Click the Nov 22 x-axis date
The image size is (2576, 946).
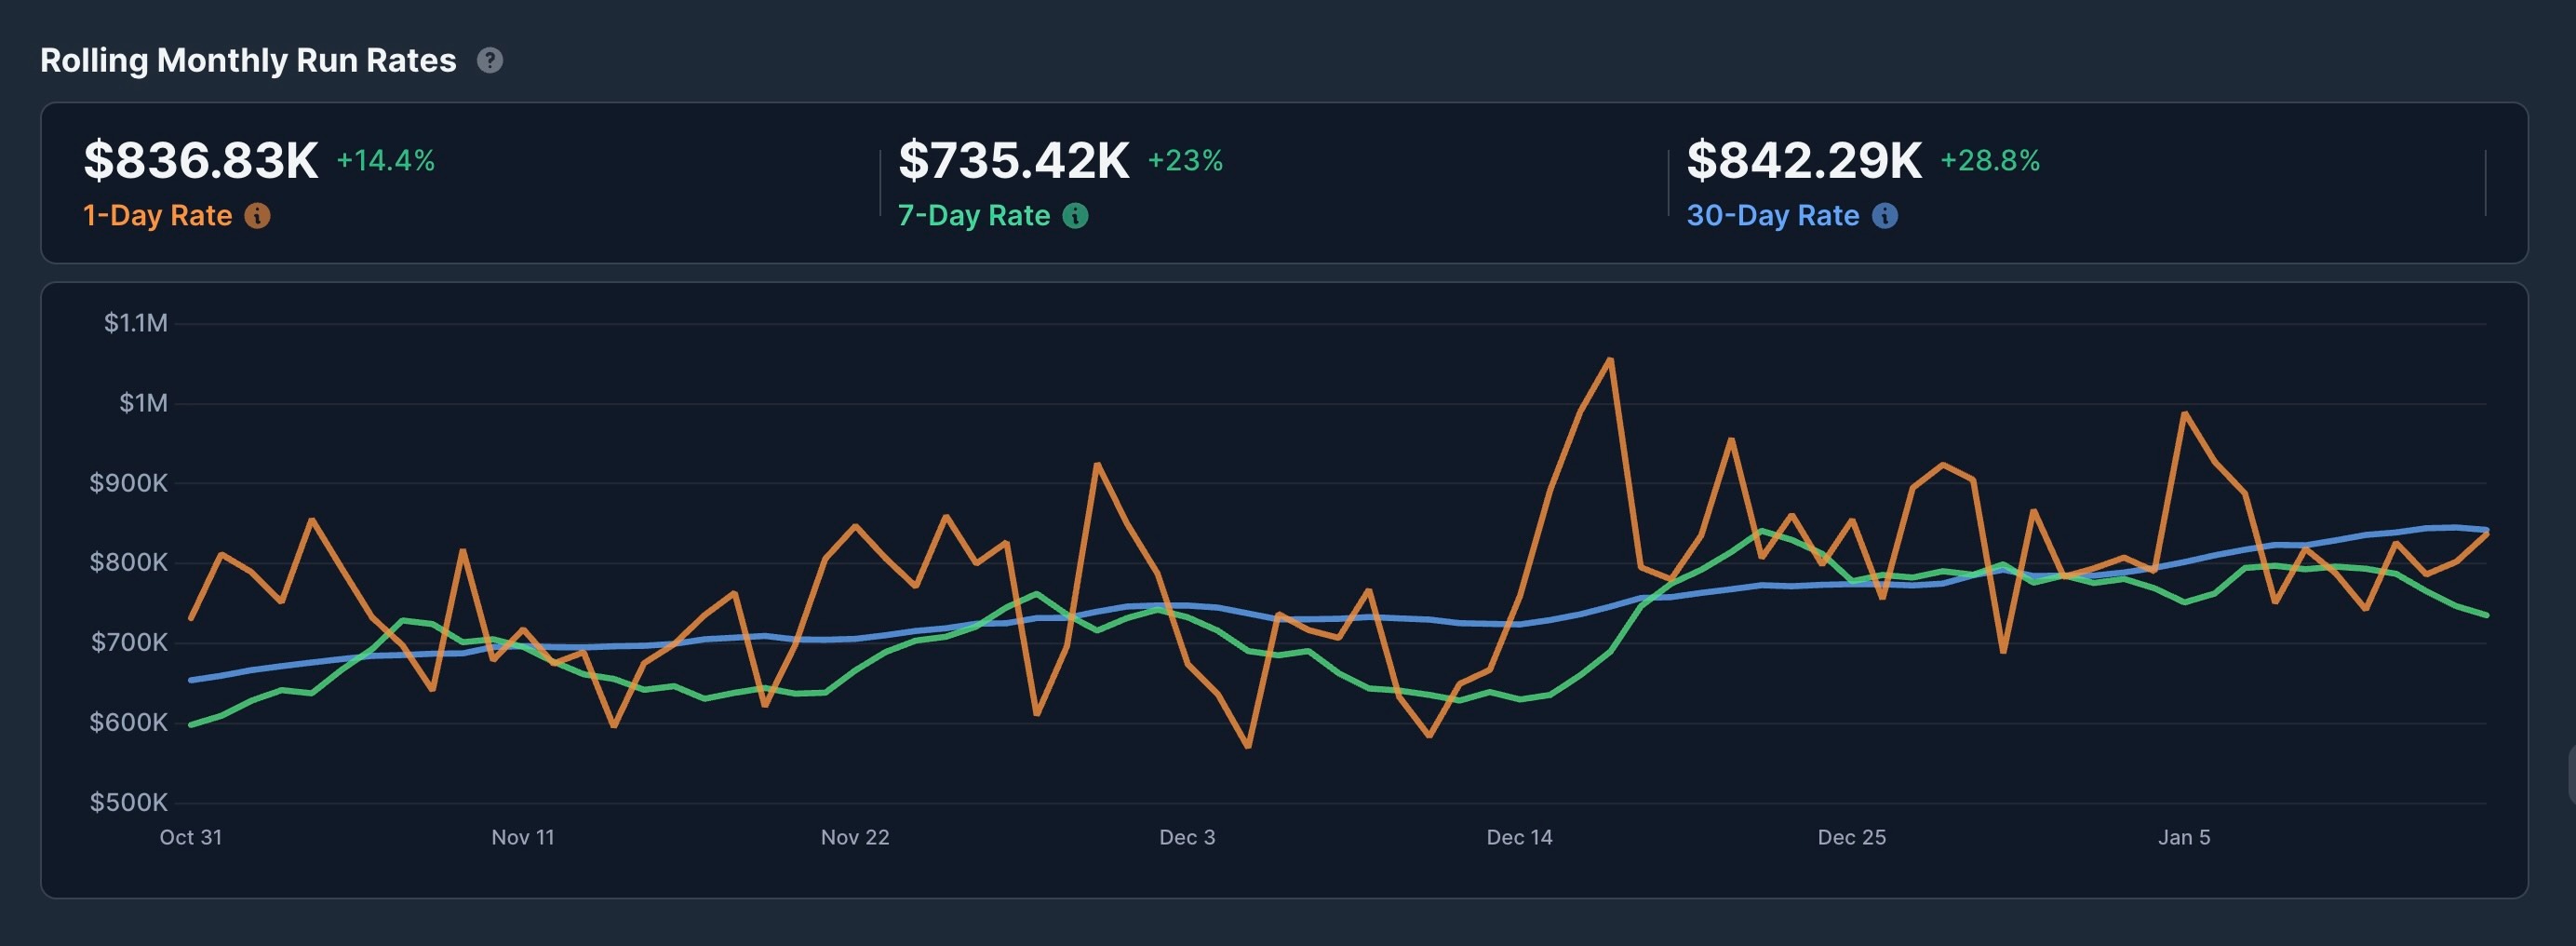855,838
